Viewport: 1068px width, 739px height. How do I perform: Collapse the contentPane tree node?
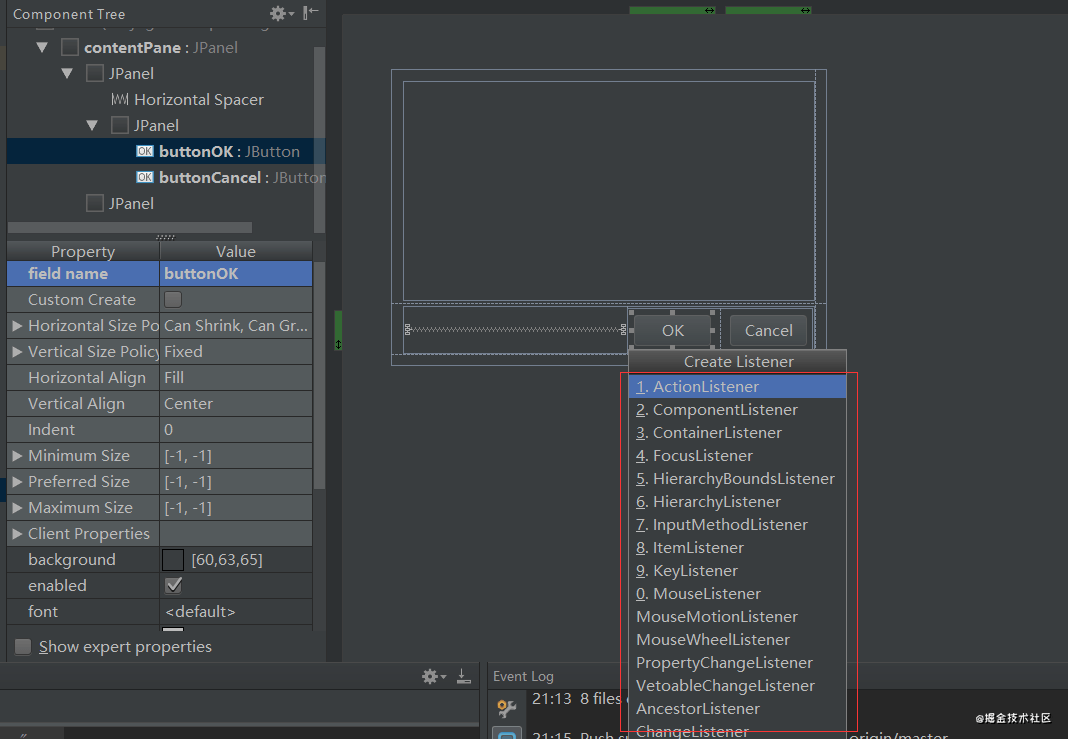[42, 48]
